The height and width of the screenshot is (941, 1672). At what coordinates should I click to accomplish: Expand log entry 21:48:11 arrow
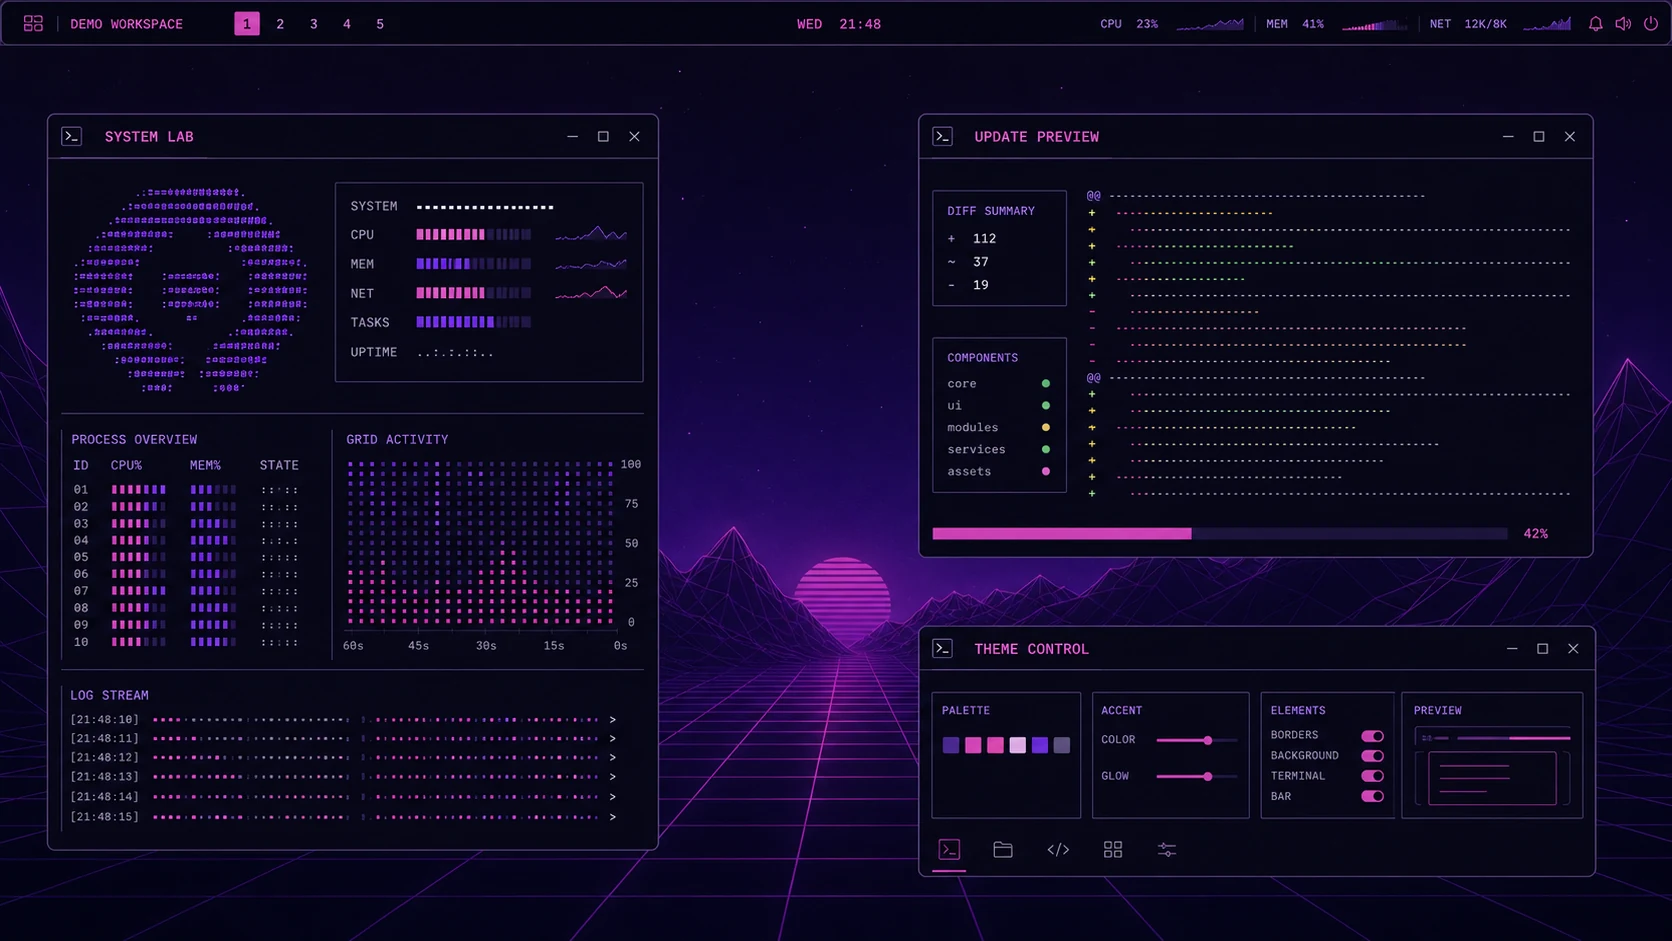click(x=613, y=738)
